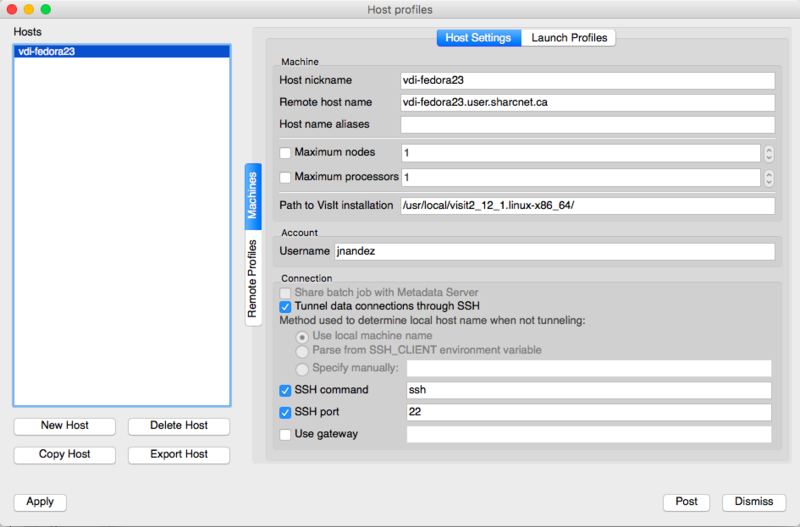The height and width of the screenshot is (527, 800).
Task: Enable the Maximum processors checkbox
Action: point(286,178)
